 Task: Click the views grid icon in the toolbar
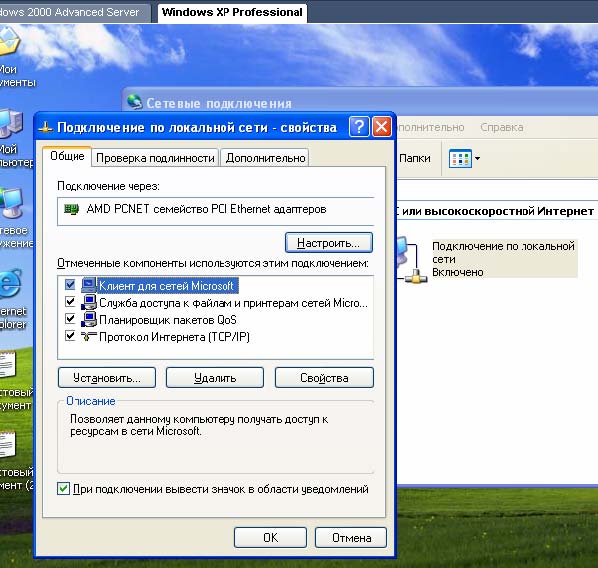point(460,158)
